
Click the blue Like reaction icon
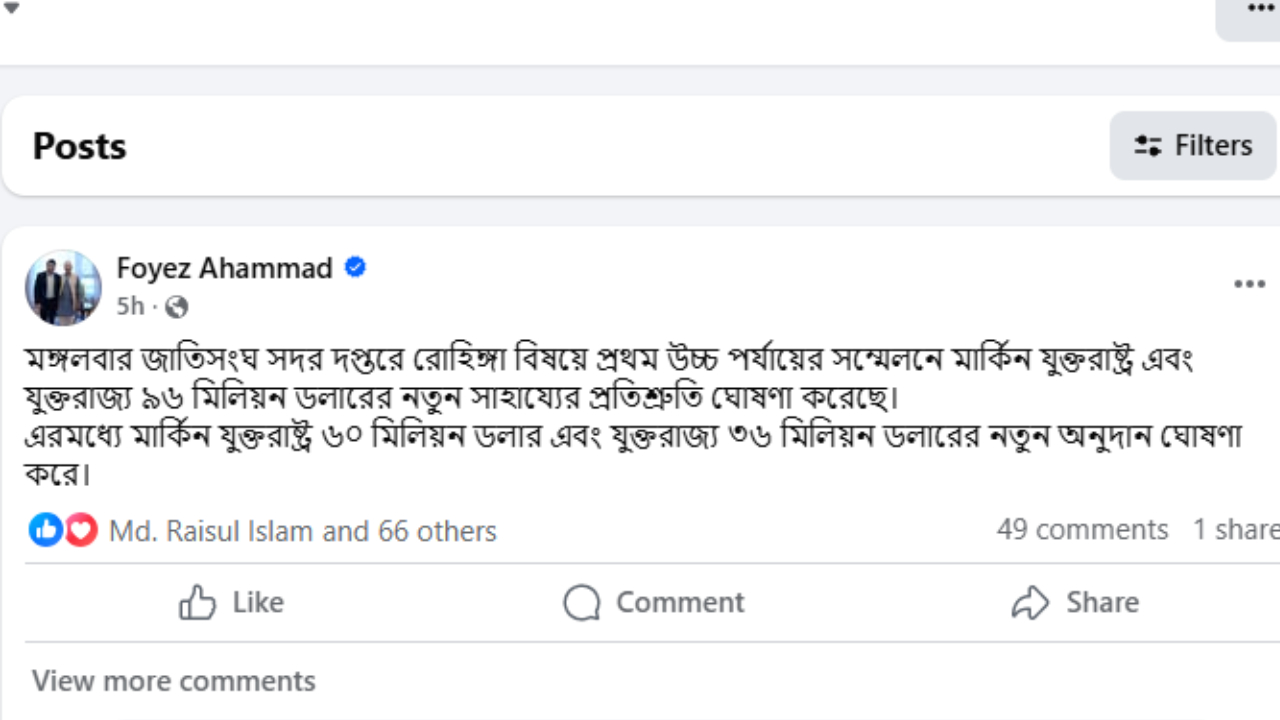45,530
